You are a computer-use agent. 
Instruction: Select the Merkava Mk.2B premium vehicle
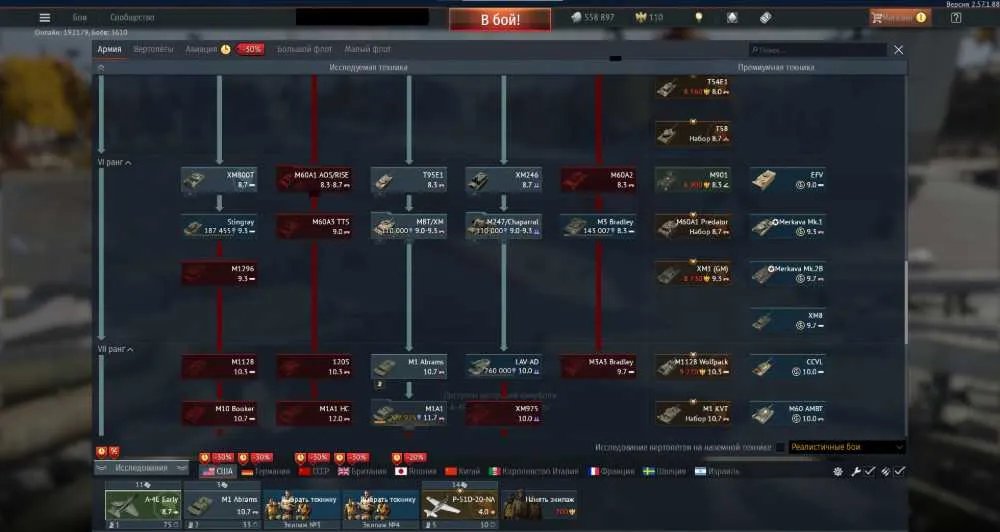[788, 273]
